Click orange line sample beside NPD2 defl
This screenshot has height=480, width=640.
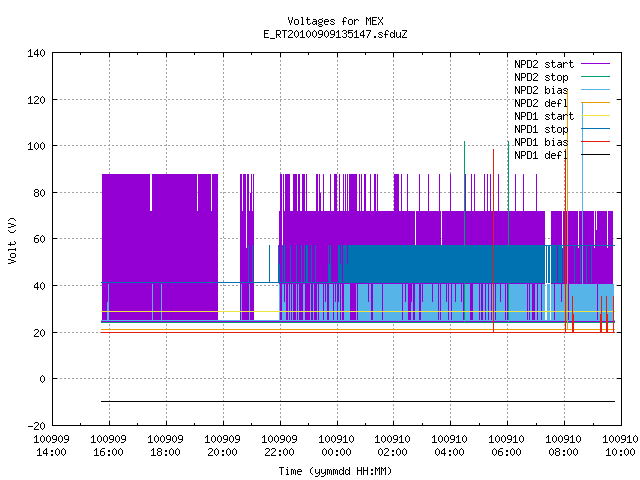pos(596,103)
